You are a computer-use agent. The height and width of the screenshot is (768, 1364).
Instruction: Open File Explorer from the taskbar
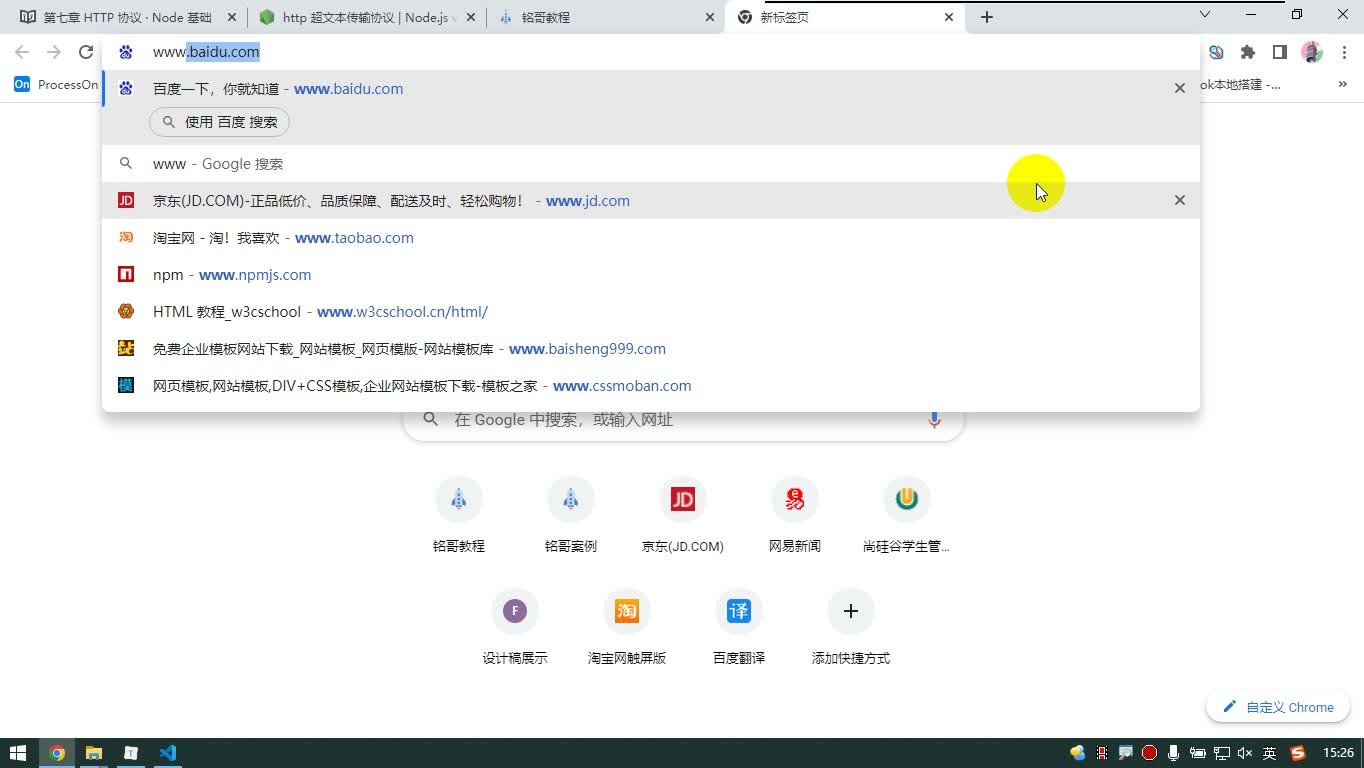(x=93, y=753)
